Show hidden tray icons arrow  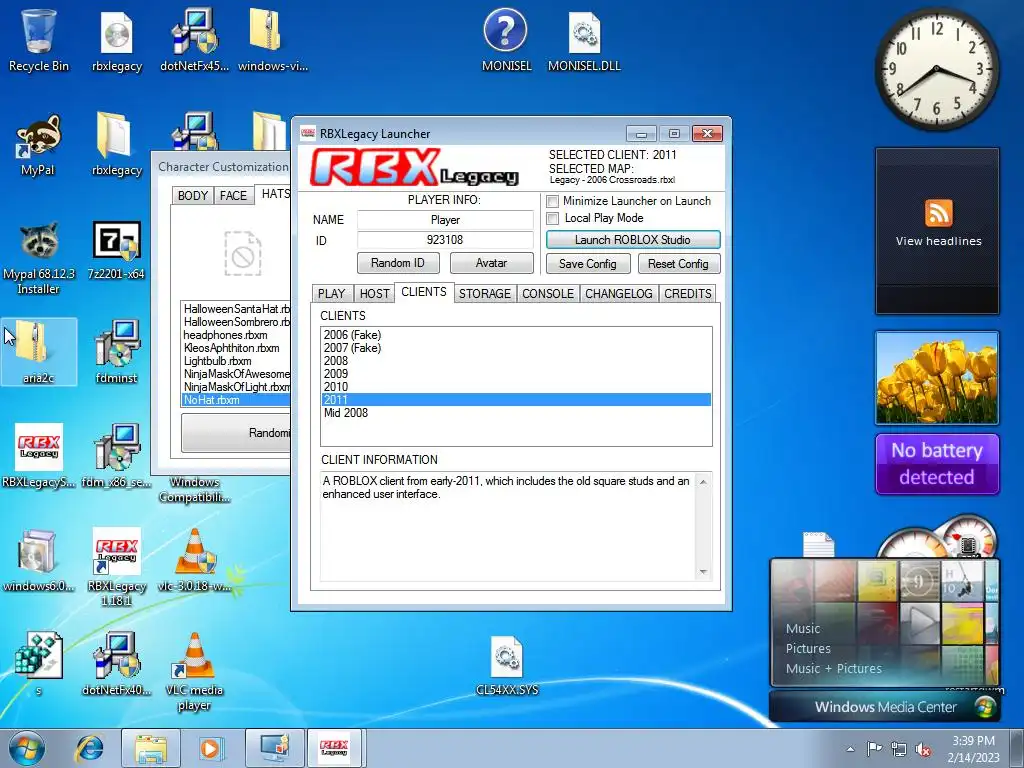click(850, 749)
